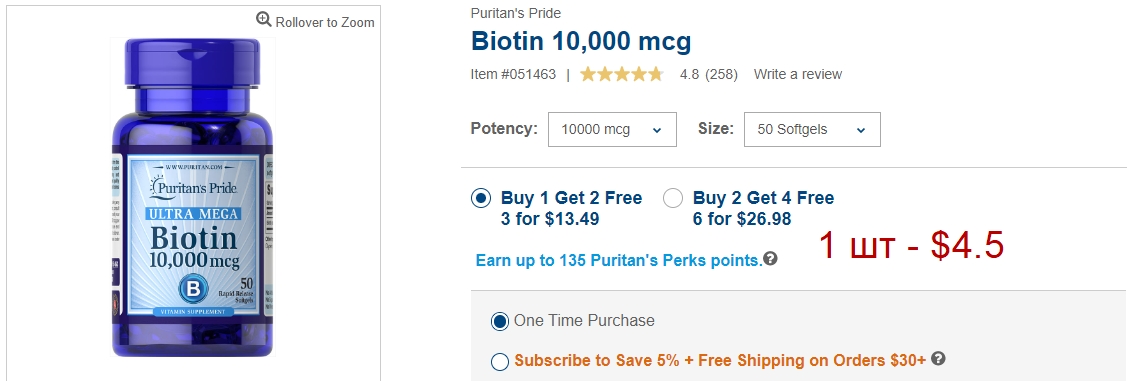This screenshot has width=1127, height=381.
Task: Open the help icon beside Subscribe to Save
Action: 938,359
